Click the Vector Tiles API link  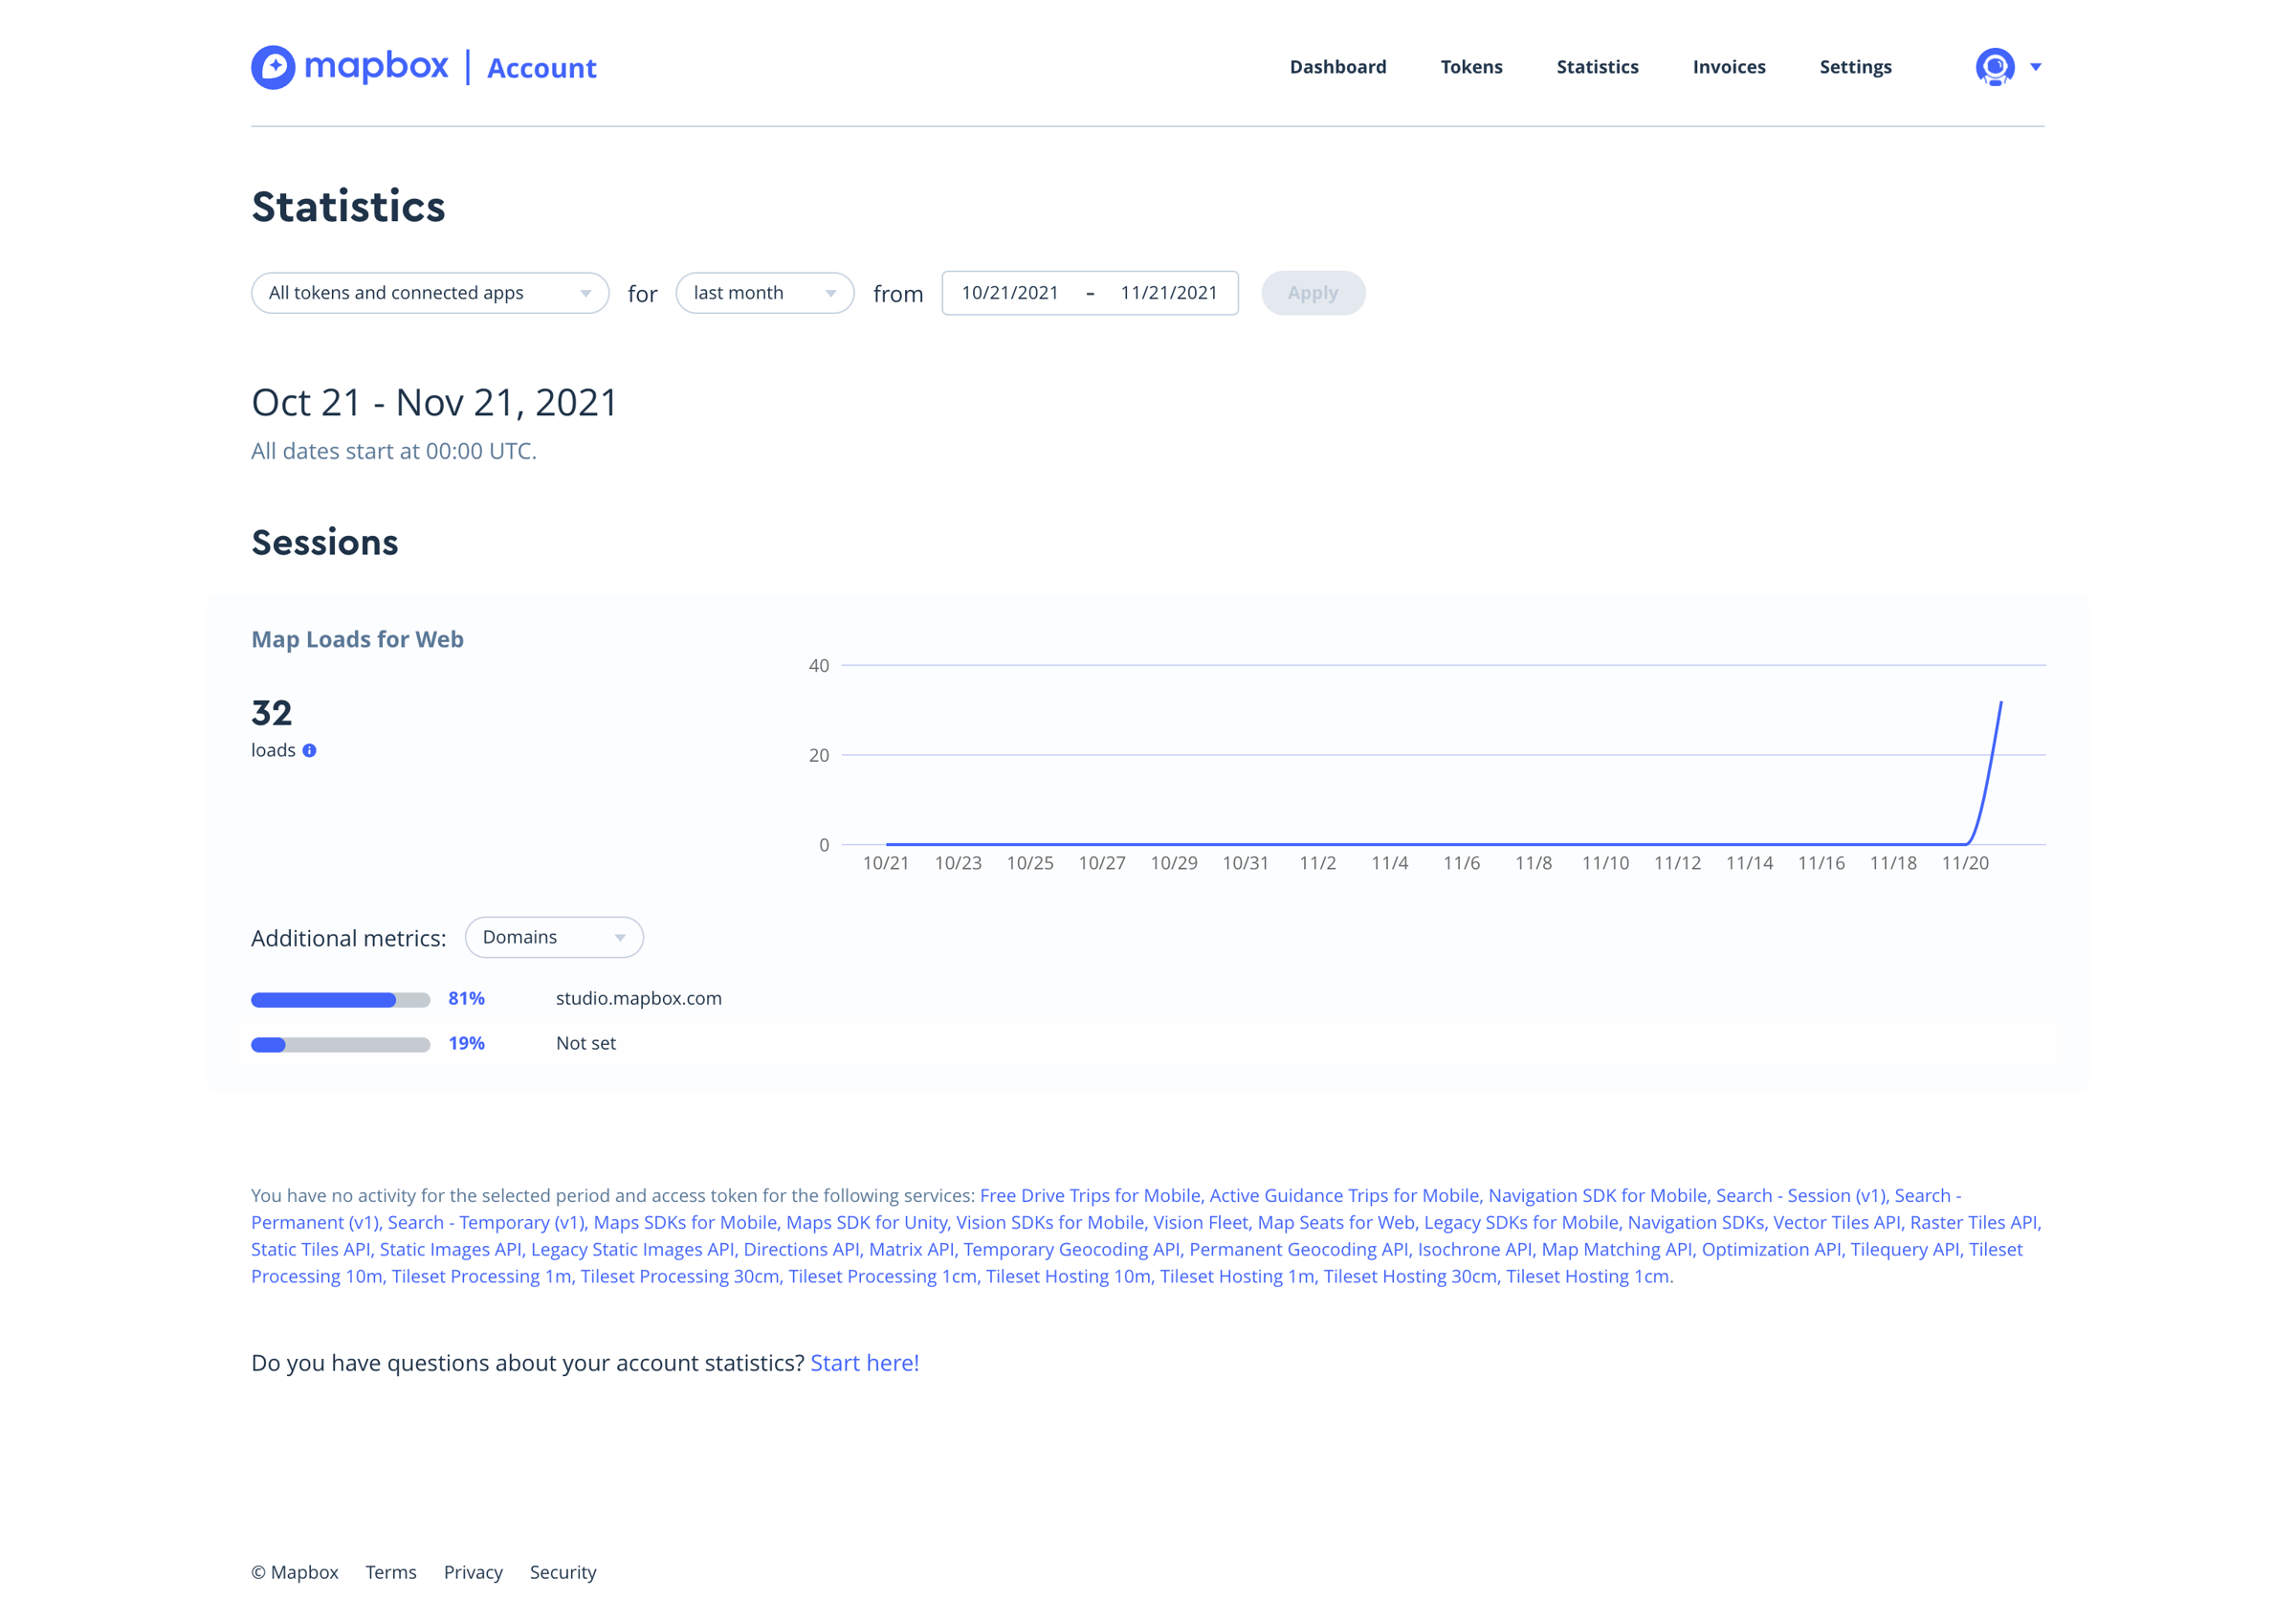pyautogui.click(x=1837, y=1222)
